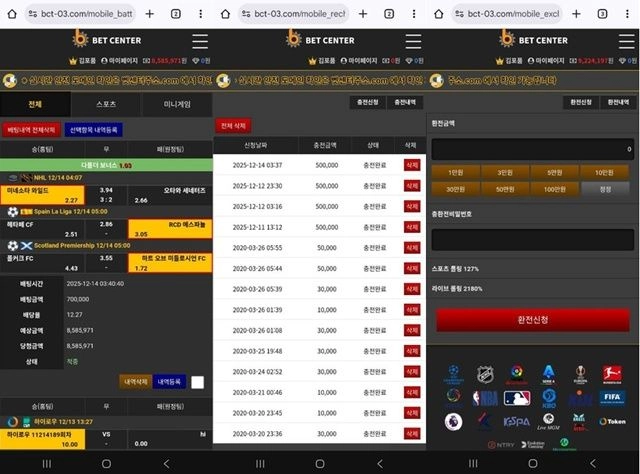This screenshot has width=640, height=474.
Task: Toggle the 미네소타 와일드 2.27 odds selection
Action: 42,195
